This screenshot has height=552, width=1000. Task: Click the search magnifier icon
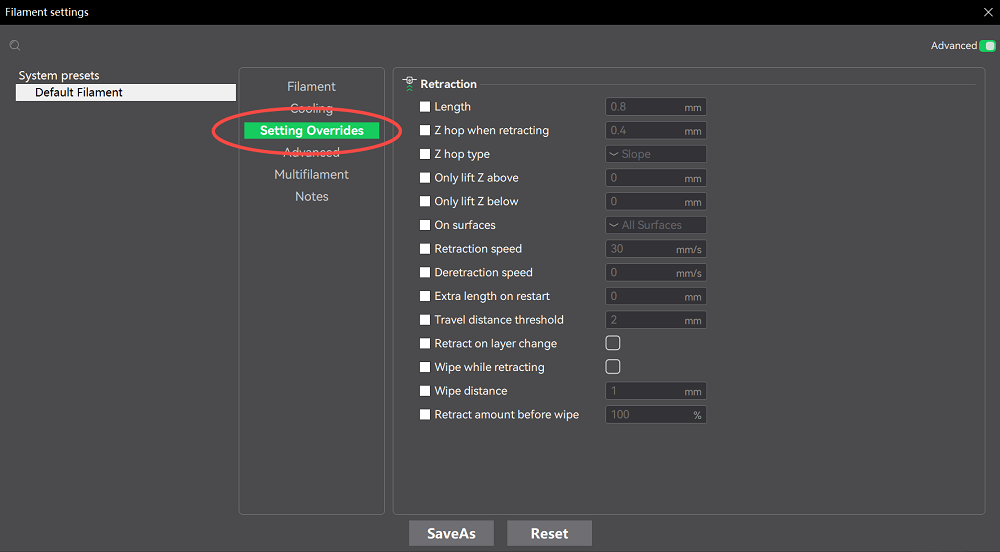[15, 46]
